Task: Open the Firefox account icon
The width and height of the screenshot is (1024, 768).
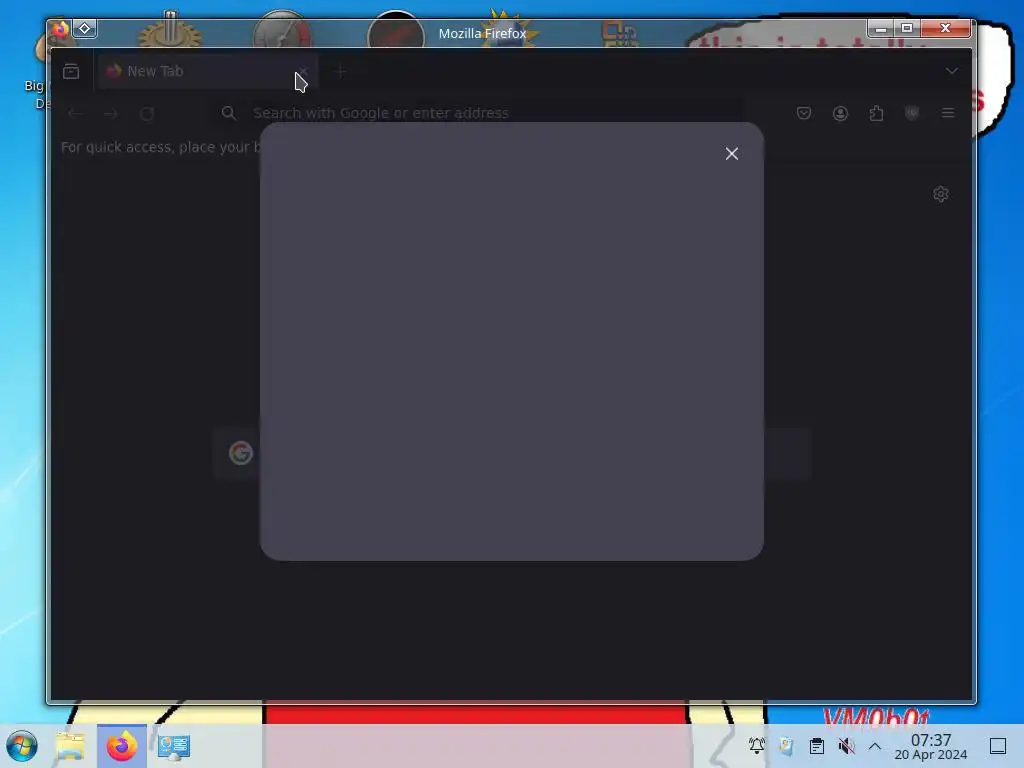Action: pos(840,113)
